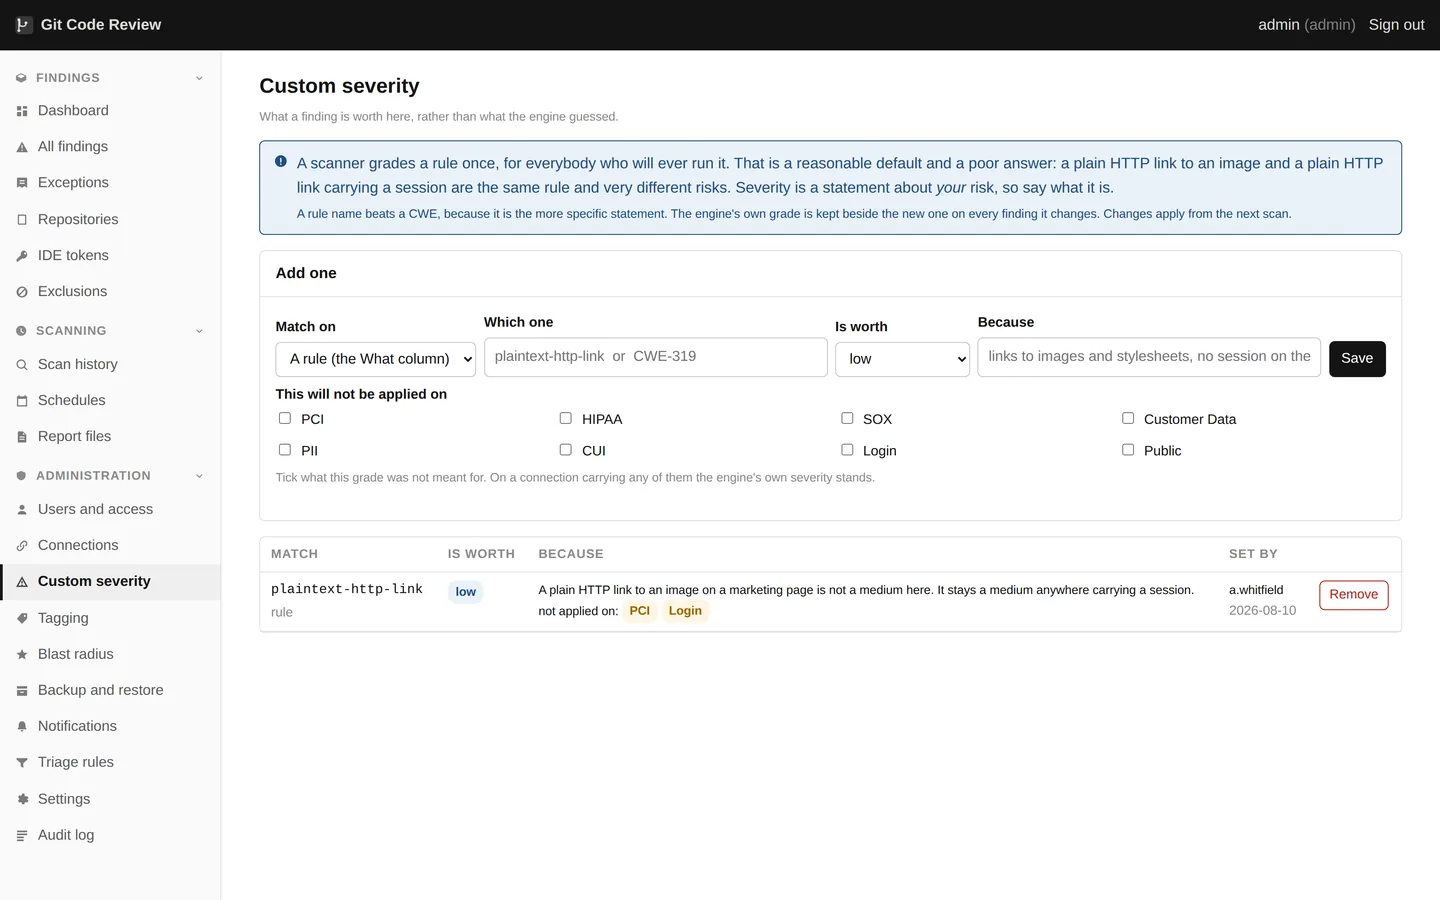Viewport: 1440px width, 900px height.
Task: Click the Schedules calendar icon
Action: (x=22, y=401)
